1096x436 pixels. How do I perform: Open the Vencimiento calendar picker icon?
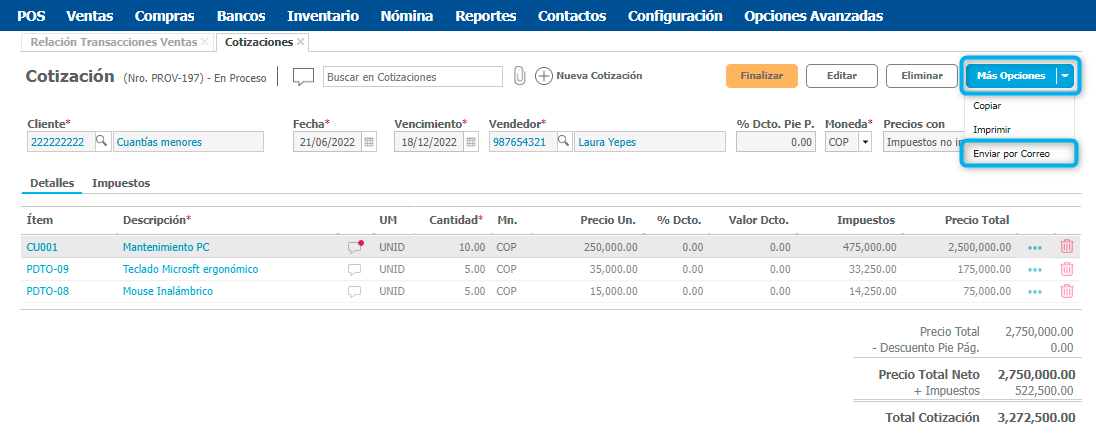tap(470, 142)
